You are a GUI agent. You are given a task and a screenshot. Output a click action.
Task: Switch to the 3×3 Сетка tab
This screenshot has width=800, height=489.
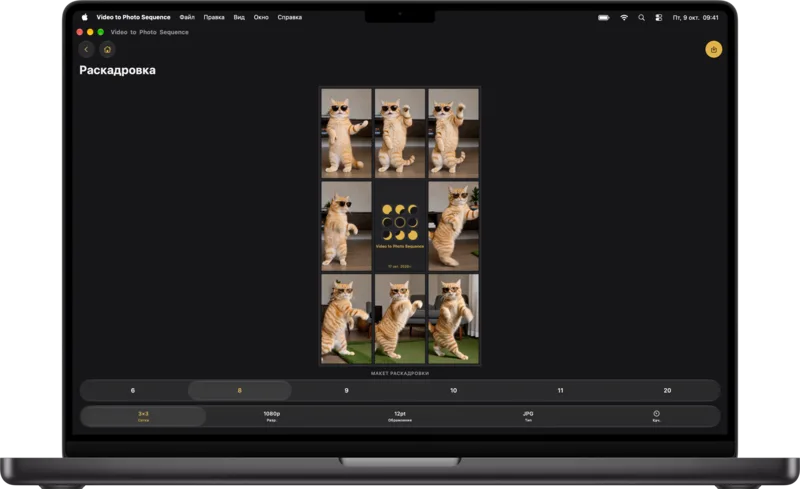tap(143, 416)
